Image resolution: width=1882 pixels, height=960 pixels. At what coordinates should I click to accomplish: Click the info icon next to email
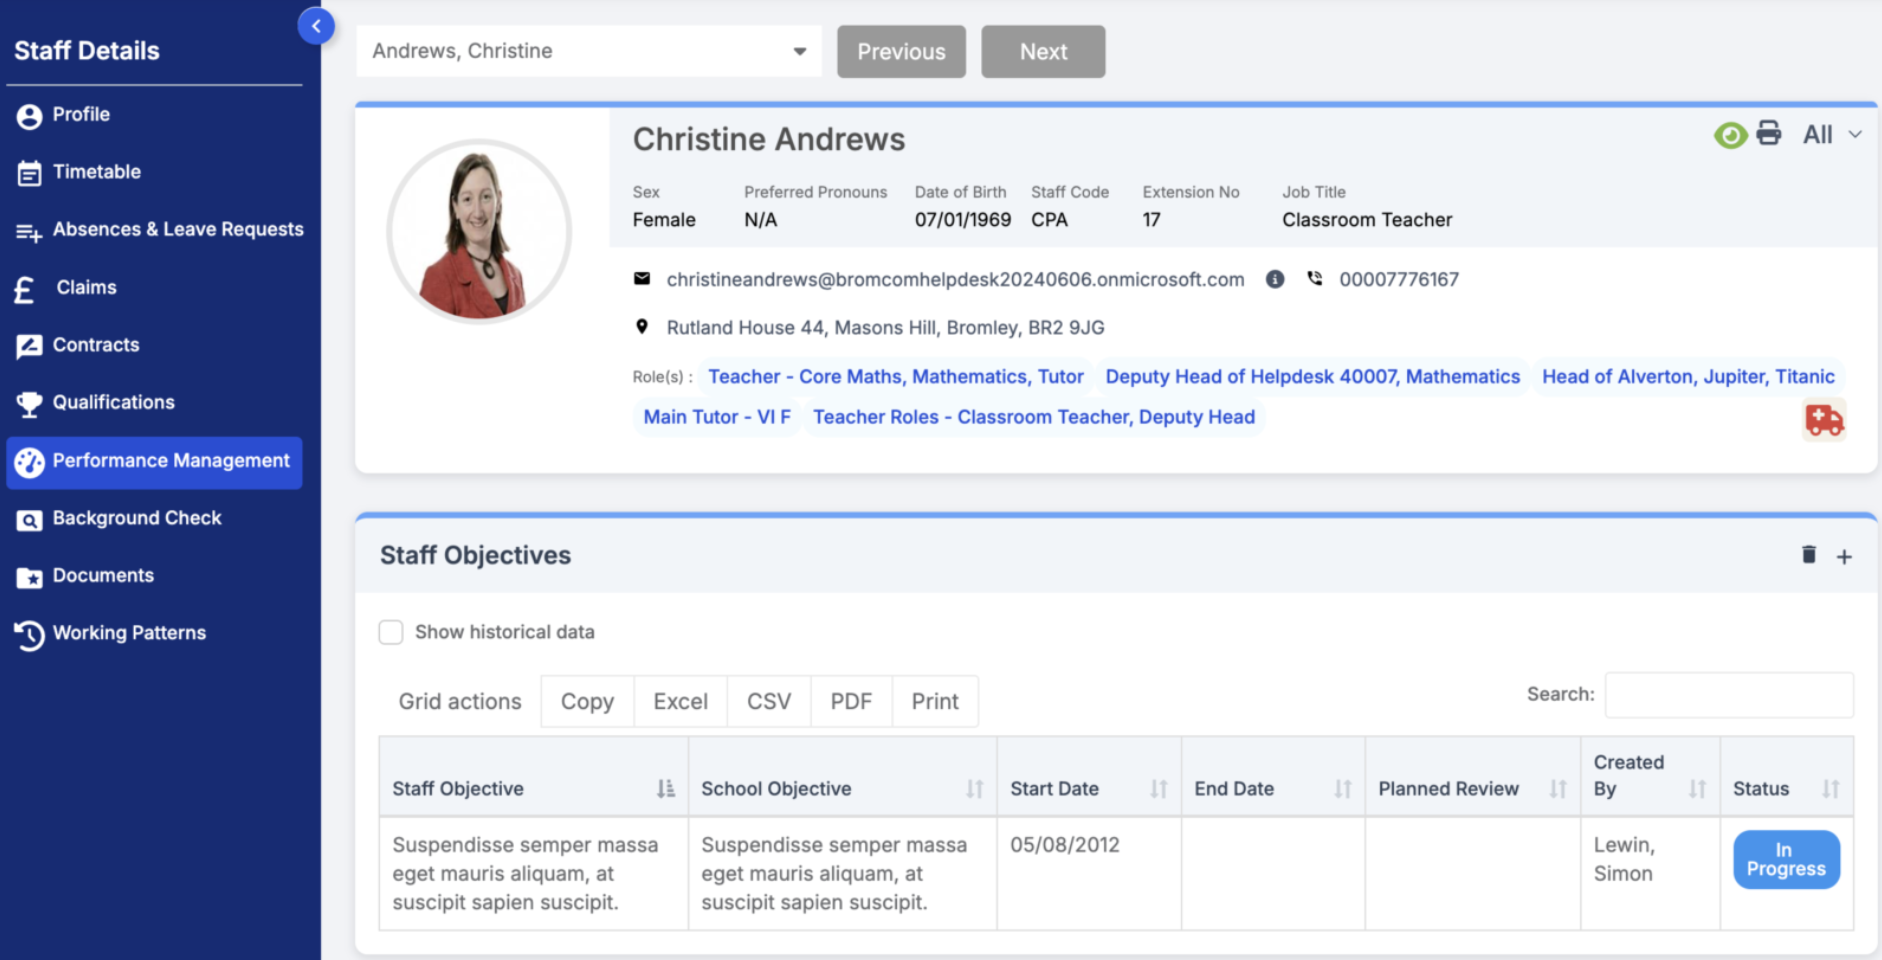1275,280
